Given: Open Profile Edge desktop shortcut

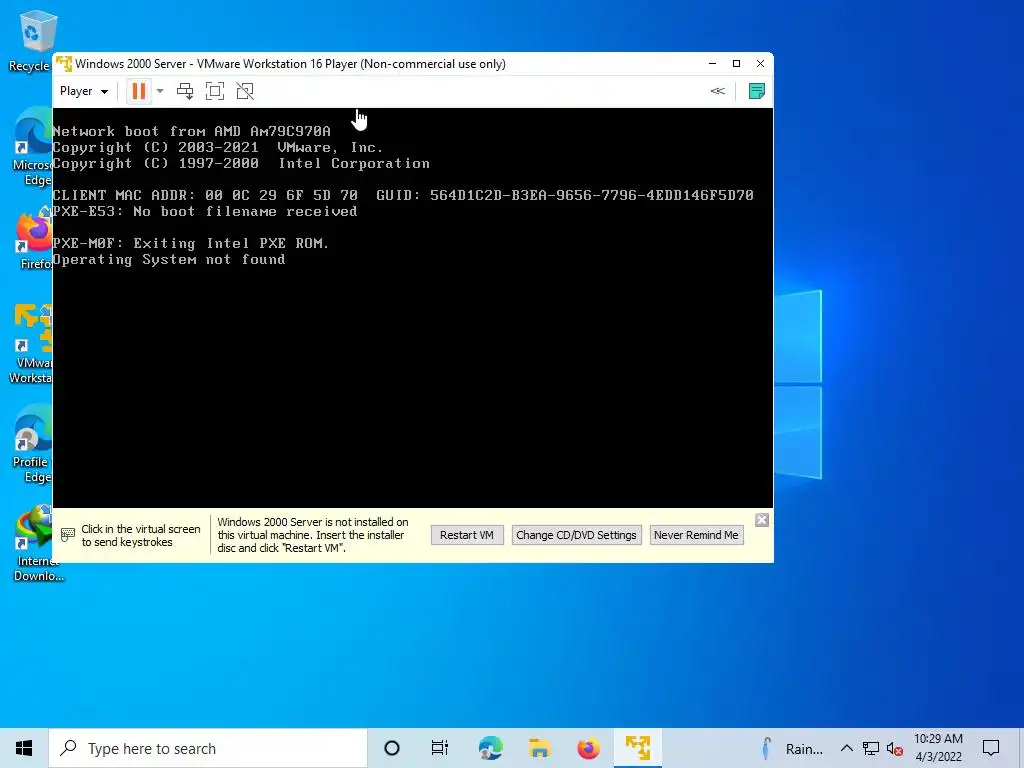Looking at the screenshot, I should [31, 445].
